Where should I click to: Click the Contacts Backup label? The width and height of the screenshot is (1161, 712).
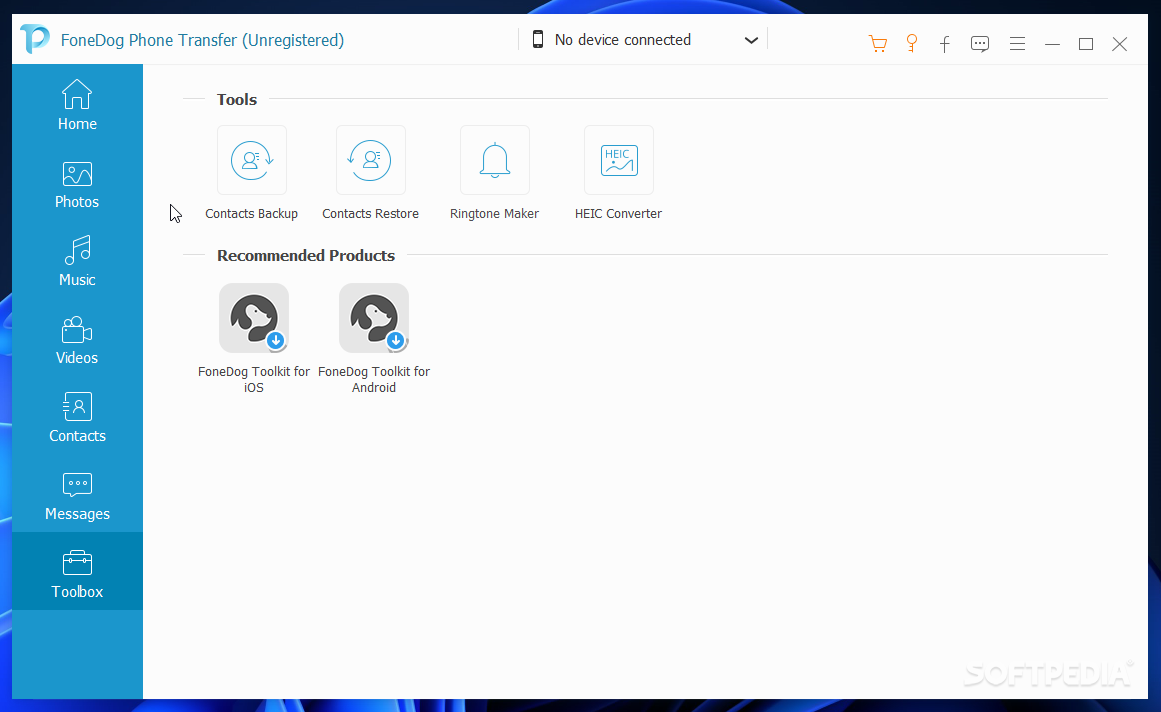[x=252, y=213]
